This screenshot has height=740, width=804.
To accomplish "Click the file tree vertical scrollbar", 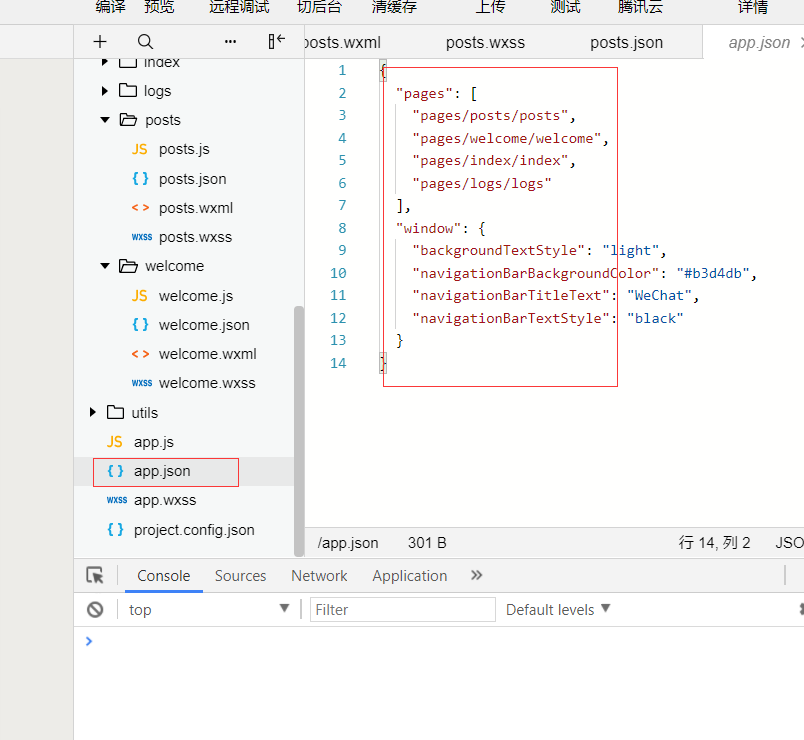I will (298, 430).
